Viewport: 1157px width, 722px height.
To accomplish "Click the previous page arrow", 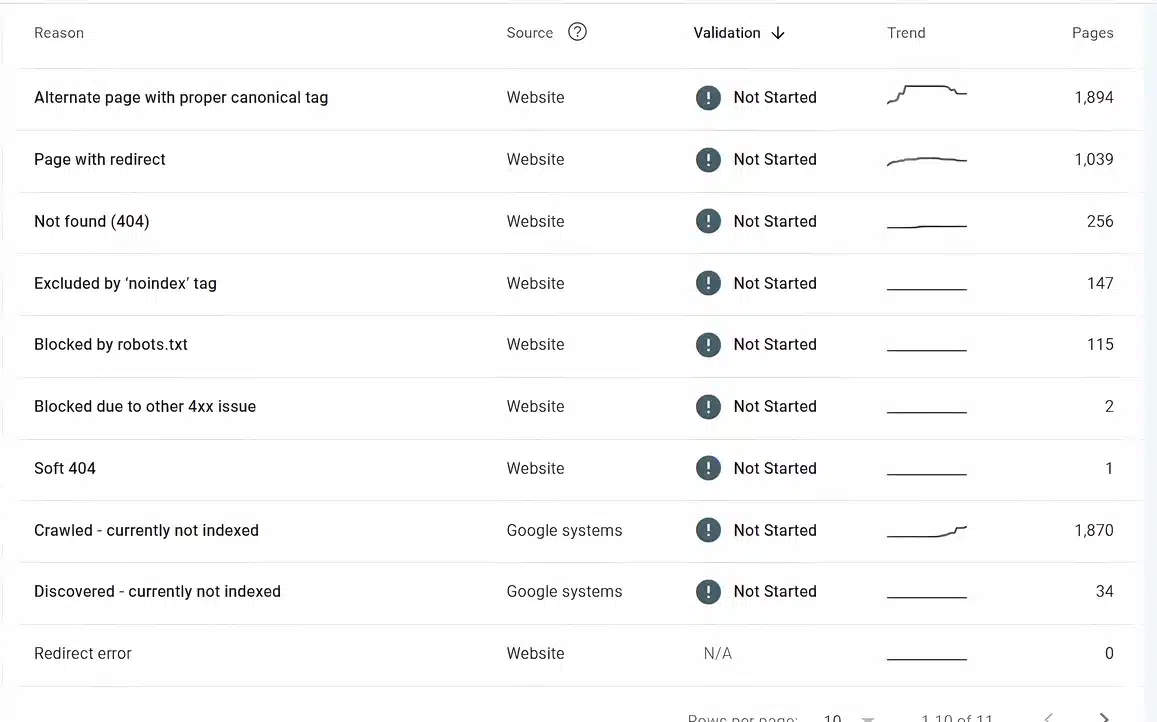I will pyautogui.click(x=1046, y=717).
